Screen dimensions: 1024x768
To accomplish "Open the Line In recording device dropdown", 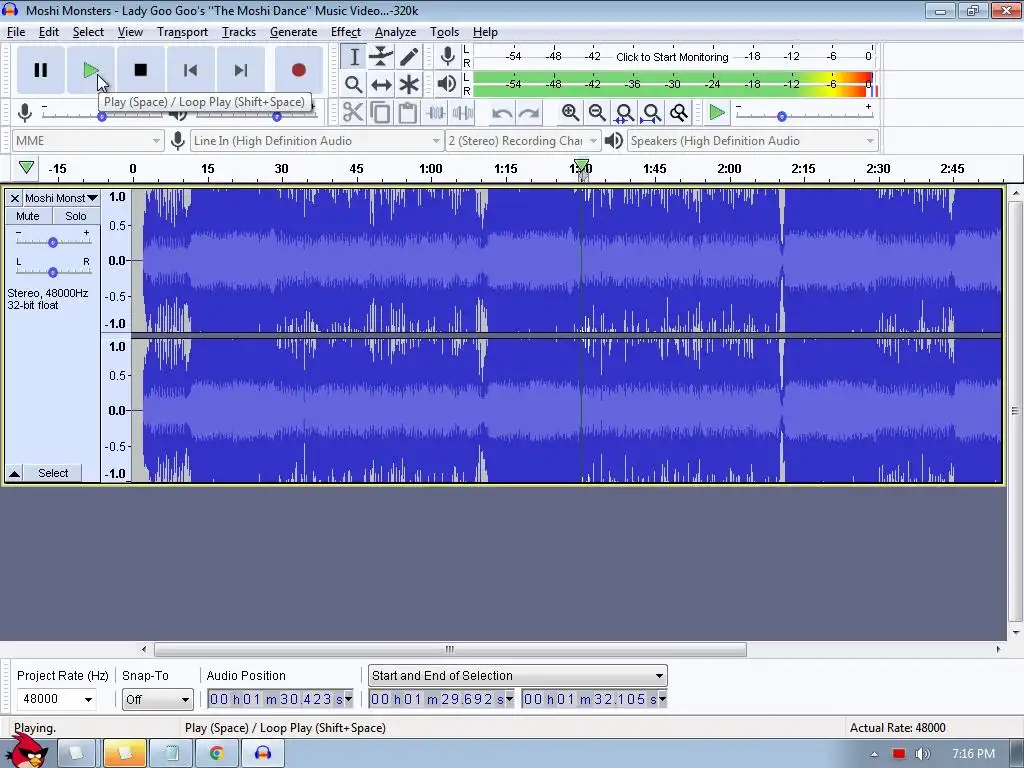I will pyautogui.click(x=317, y=140).
